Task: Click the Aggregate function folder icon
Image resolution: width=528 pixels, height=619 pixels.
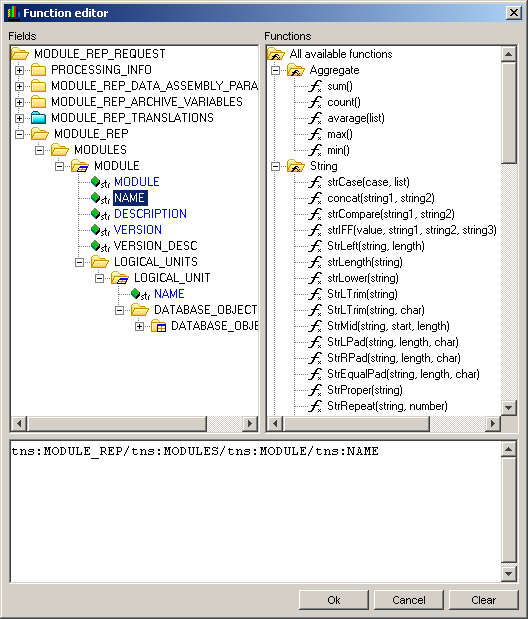Action: (296, 70)
